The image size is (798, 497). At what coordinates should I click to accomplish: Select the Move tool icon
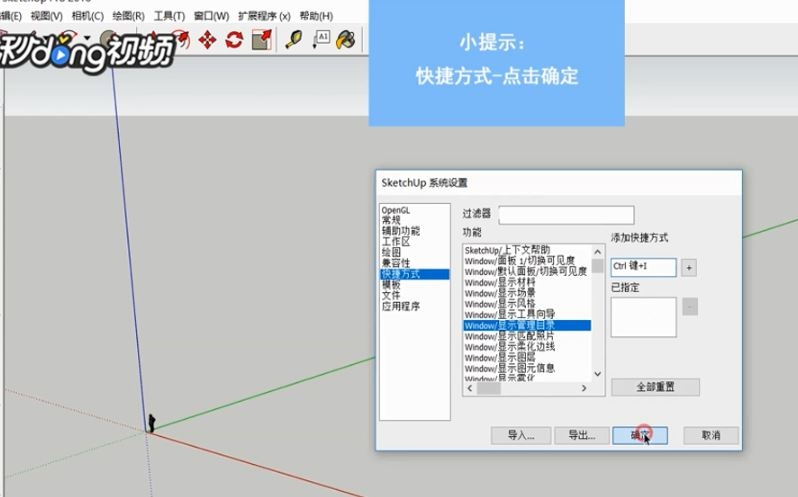pos(208,39)
